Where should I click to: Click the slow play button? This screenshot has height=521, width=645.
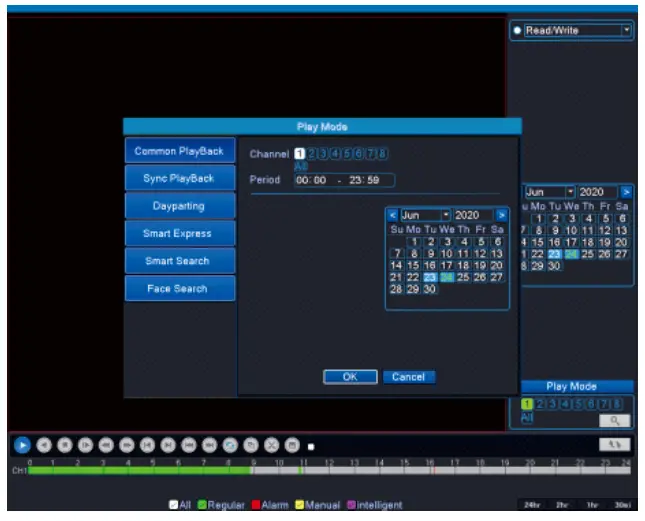pyautogui.click(x=86, y=445)
